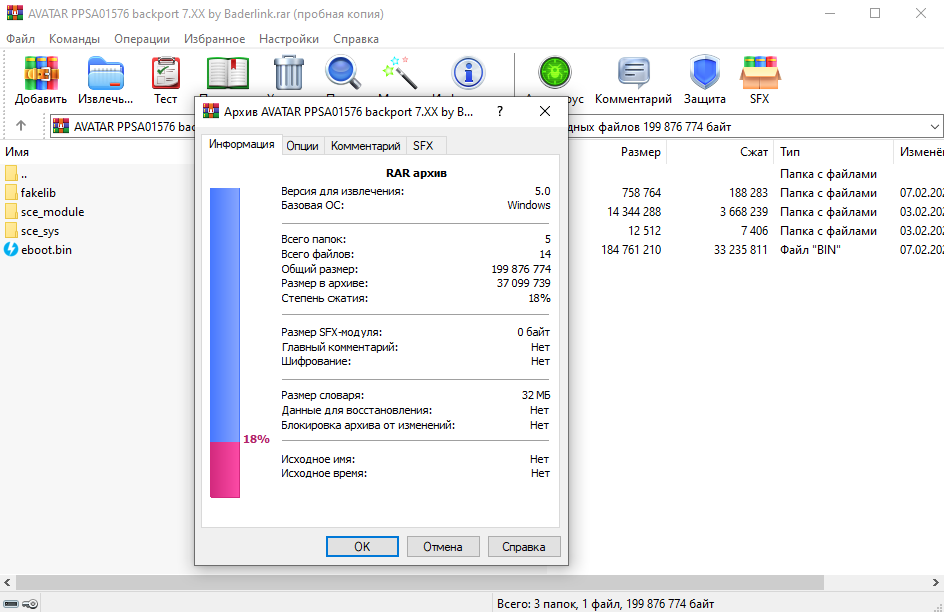The width and height of the screenshot is (944, 612).
Task: Click the packed value 33 235 811
Action: (x=741, y=250)
